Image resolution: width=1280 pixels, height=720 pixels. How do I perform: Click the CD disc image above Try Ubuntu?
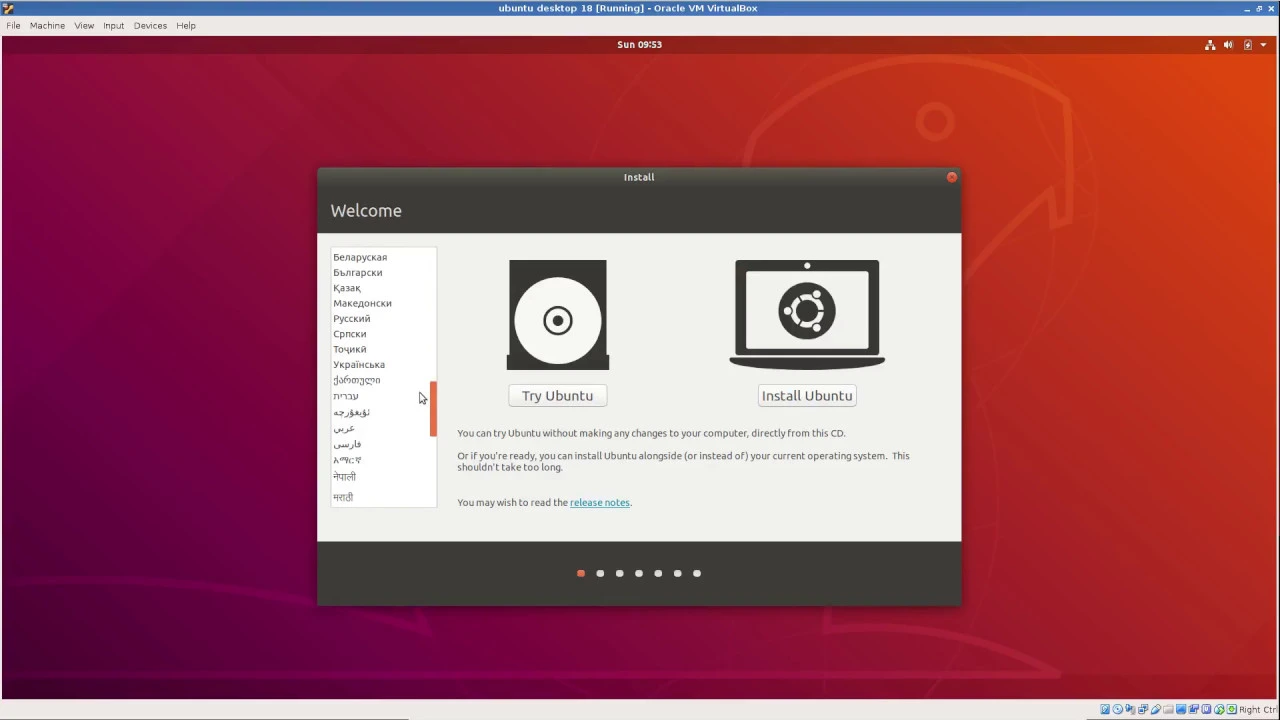click(558, 315)
